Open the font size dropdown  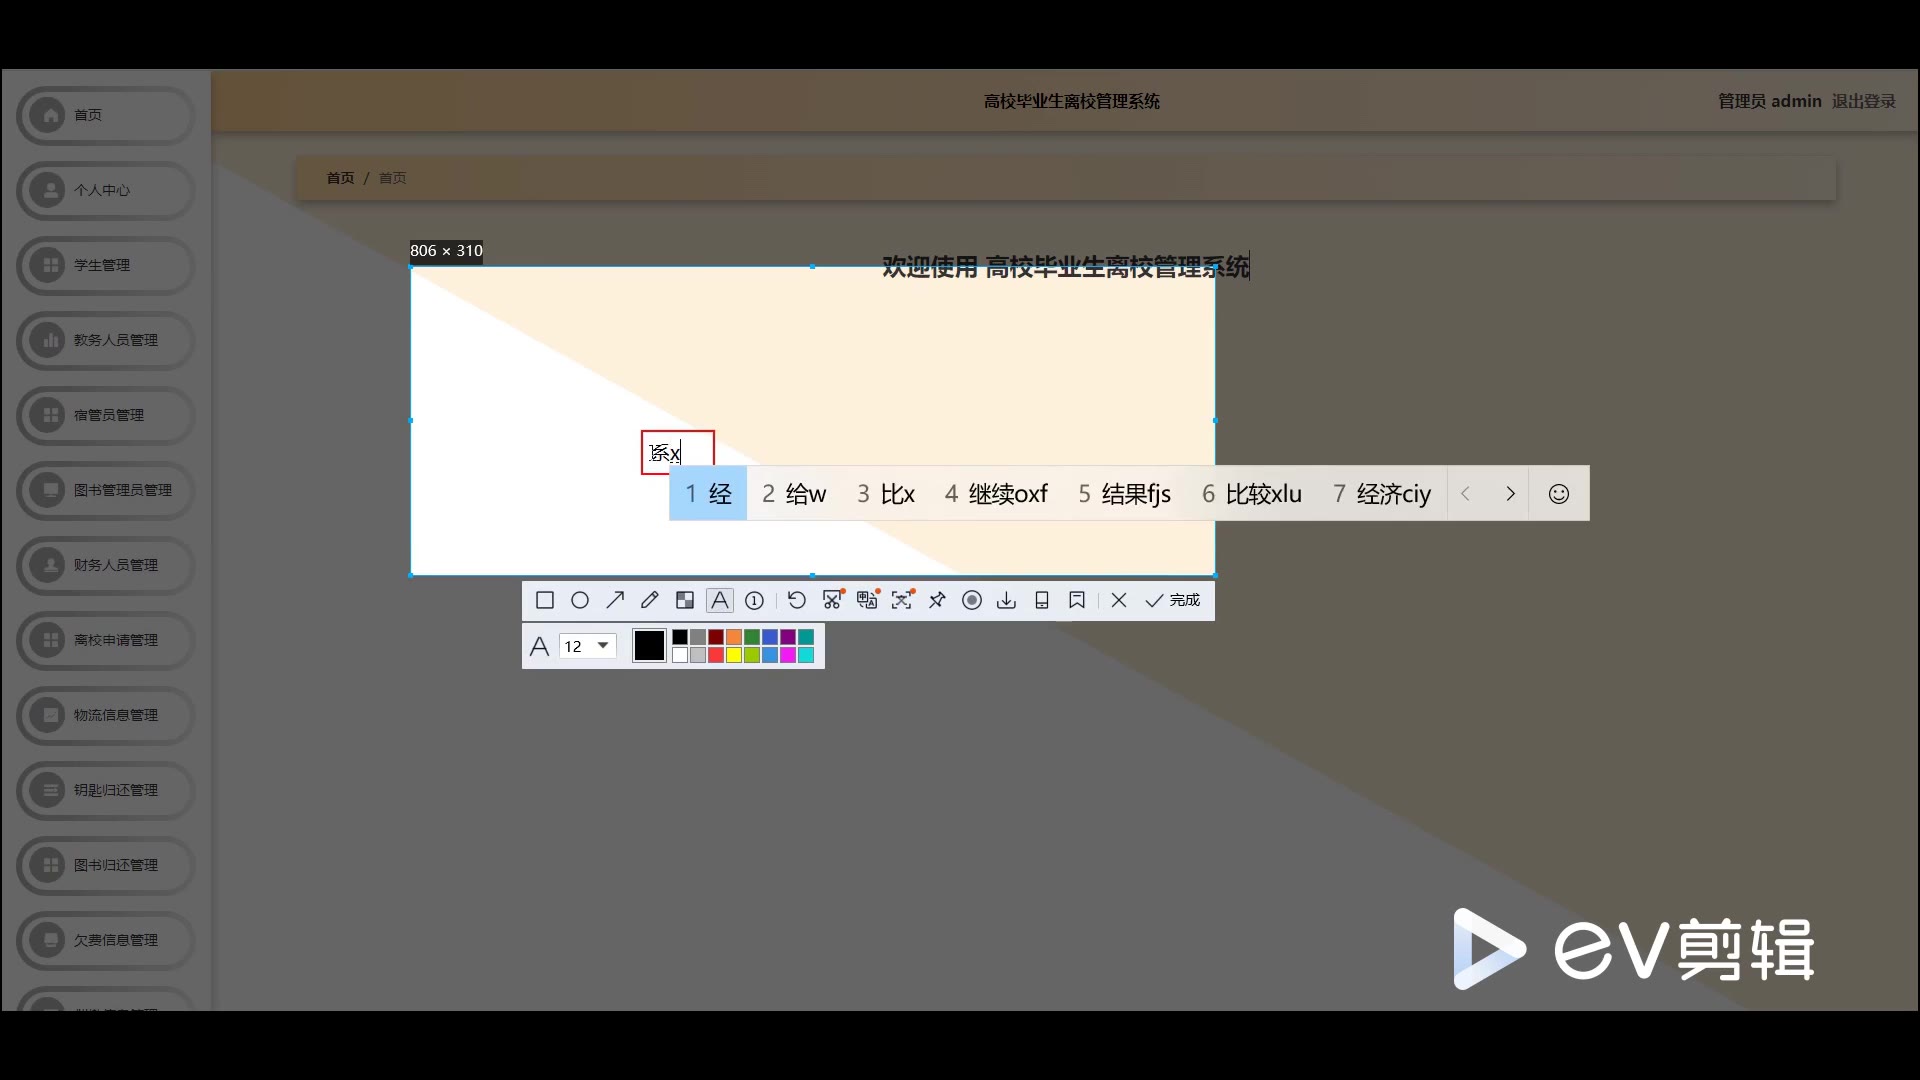click(x=603, y=646)
